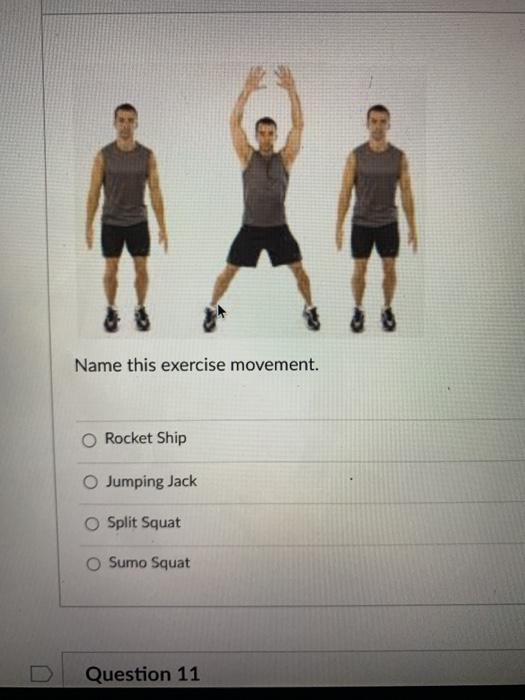Click the "Sumo Squat" answer label text

150,562
